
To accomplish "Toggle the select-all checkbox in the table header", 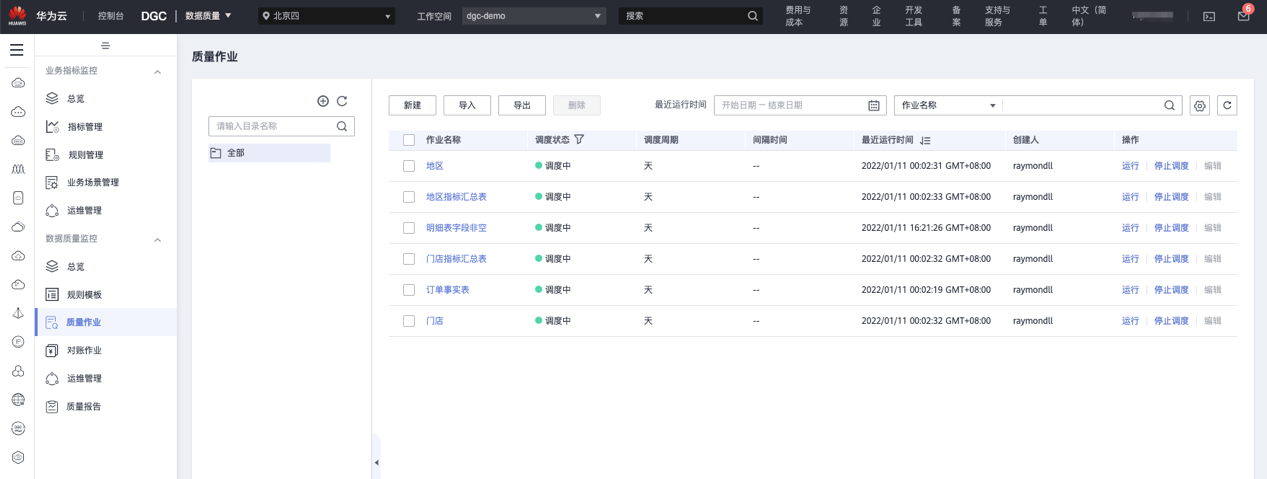I will pos(409,140).
